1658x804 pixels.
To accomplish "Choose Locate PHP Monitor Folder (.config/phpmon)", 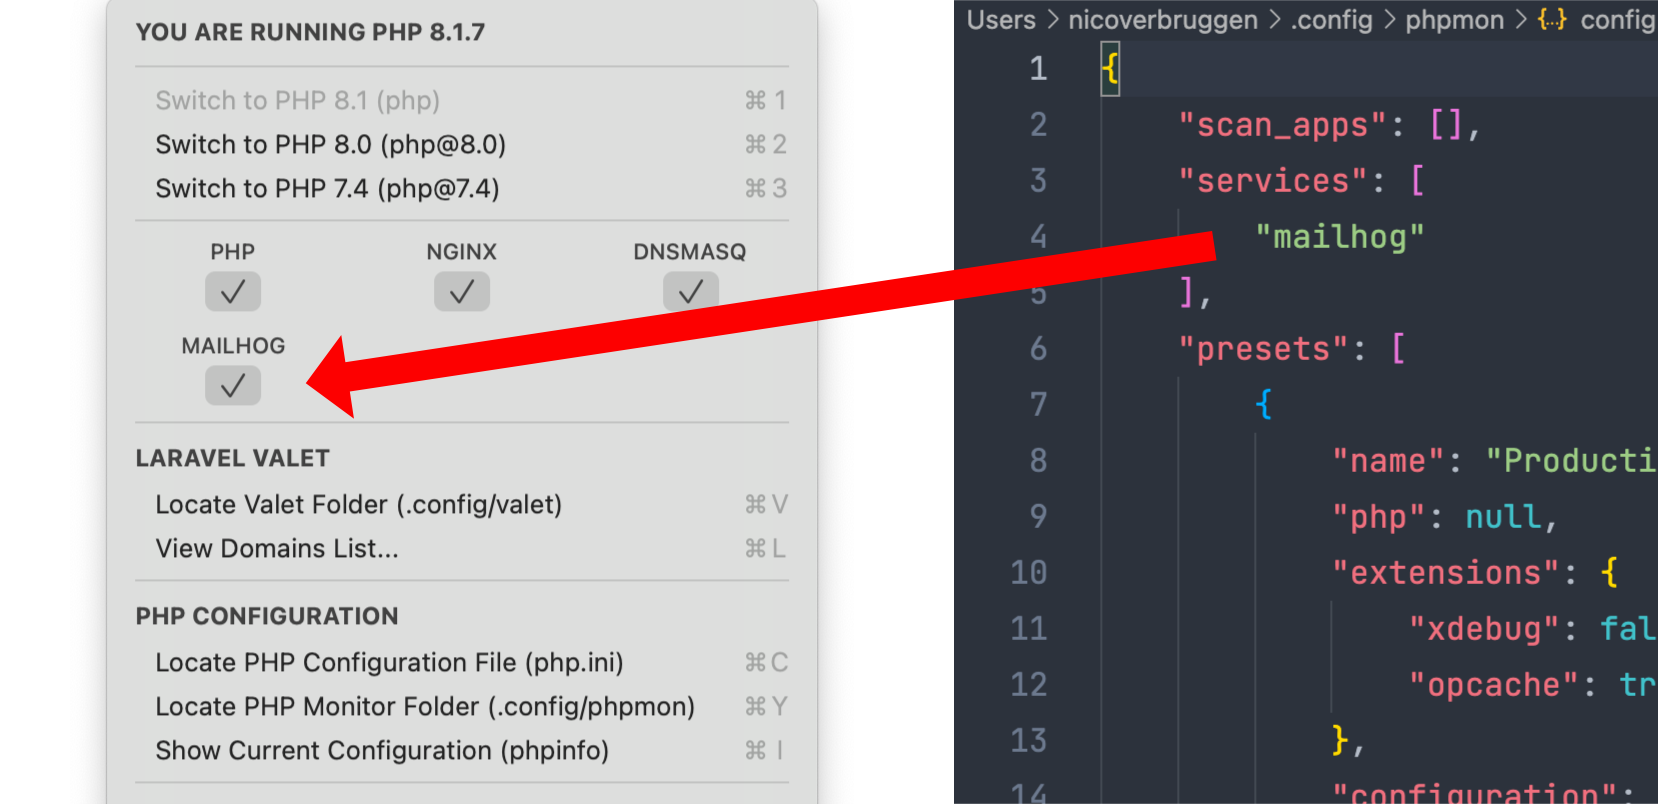I will [462, 707].
